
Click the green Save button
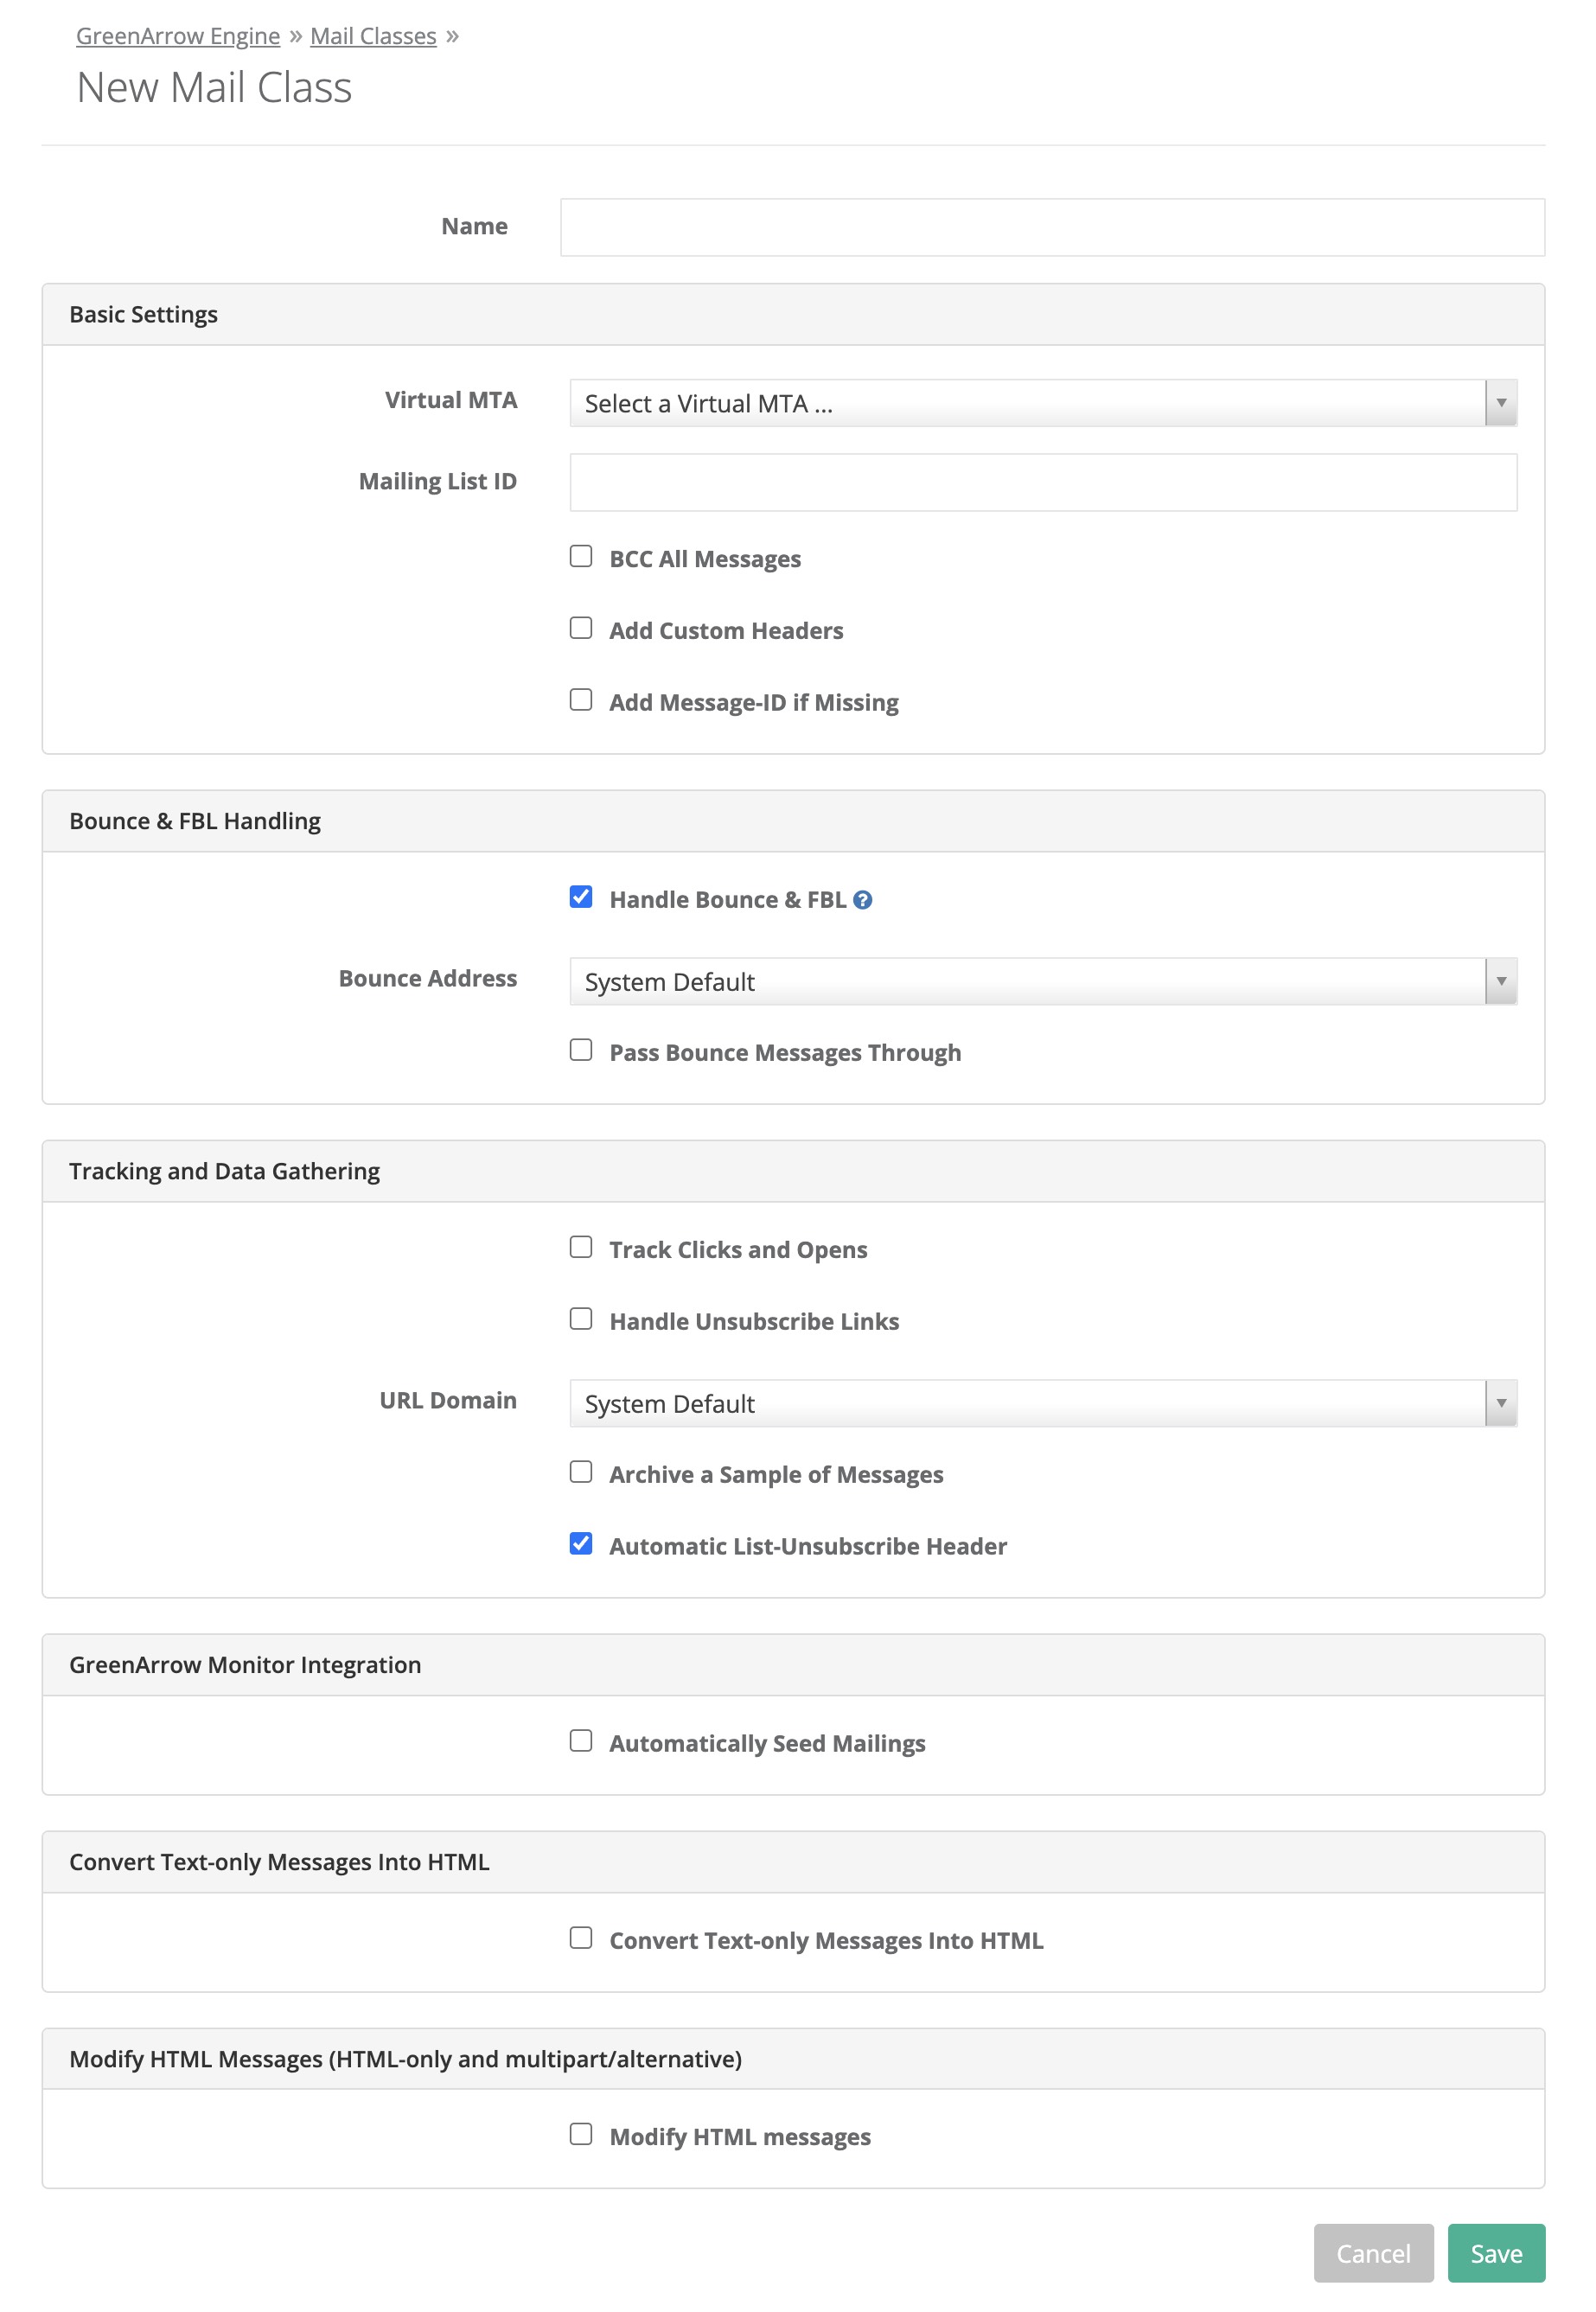click(x=1496, y=2253)
